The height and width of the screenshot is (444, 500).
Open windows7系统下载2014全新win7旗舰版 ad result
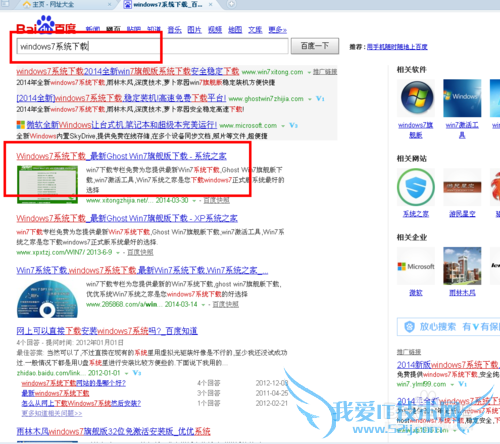pos(128,71)
